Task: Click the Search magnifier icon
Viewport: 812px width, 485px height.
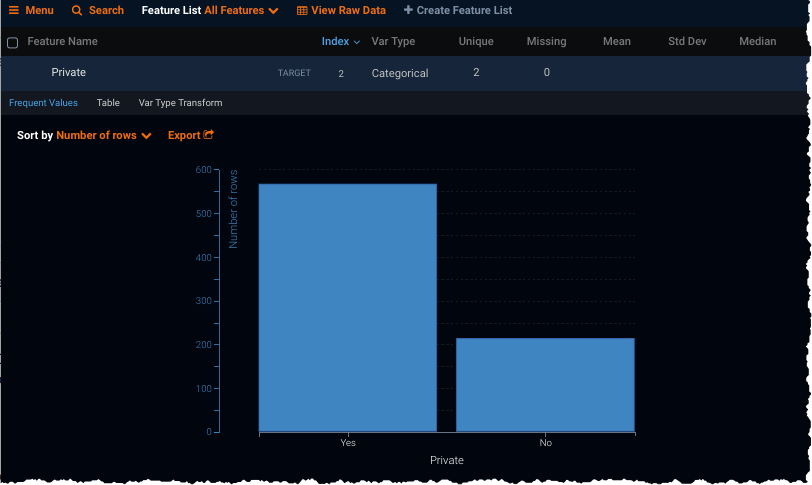Action: 77,10
